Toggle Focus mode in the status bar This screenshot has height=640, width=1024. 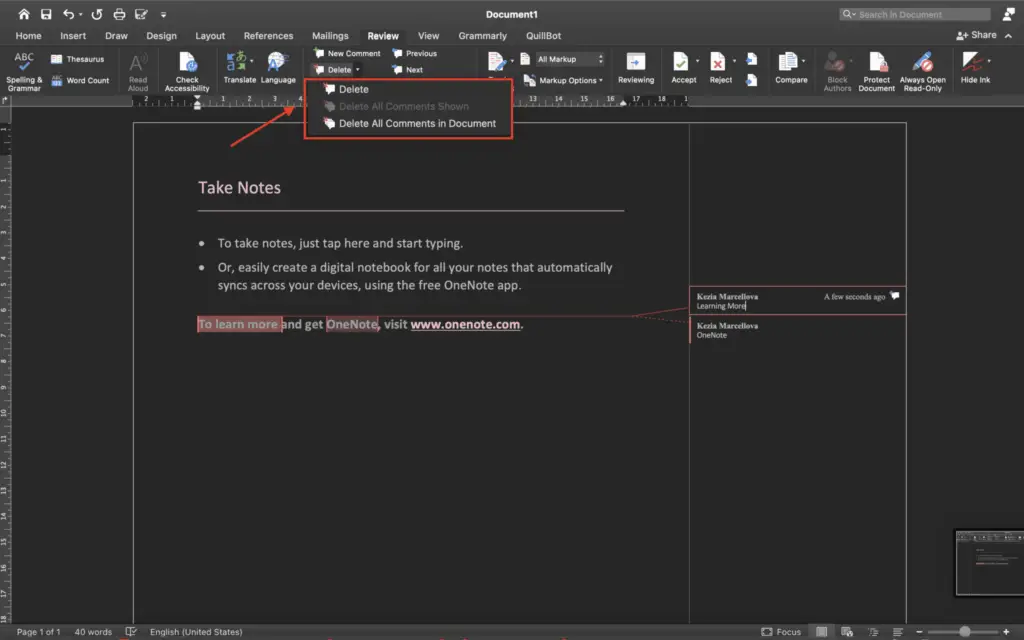(781, 631)
